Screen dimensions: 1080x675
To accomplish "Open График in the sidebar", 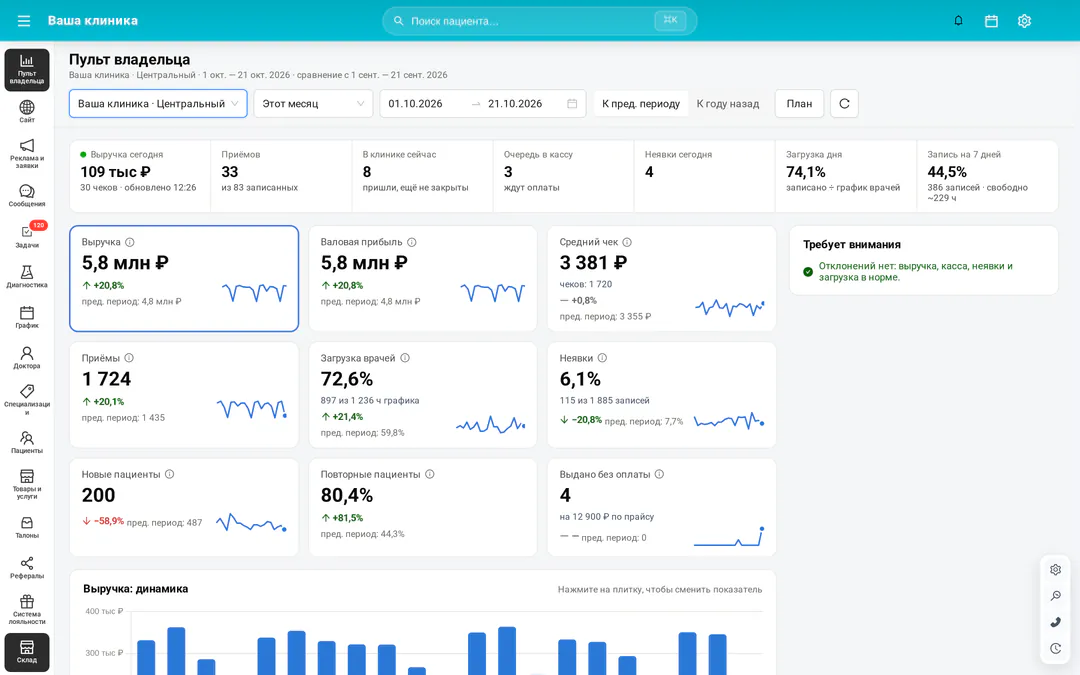I will [x=27, y=317].
